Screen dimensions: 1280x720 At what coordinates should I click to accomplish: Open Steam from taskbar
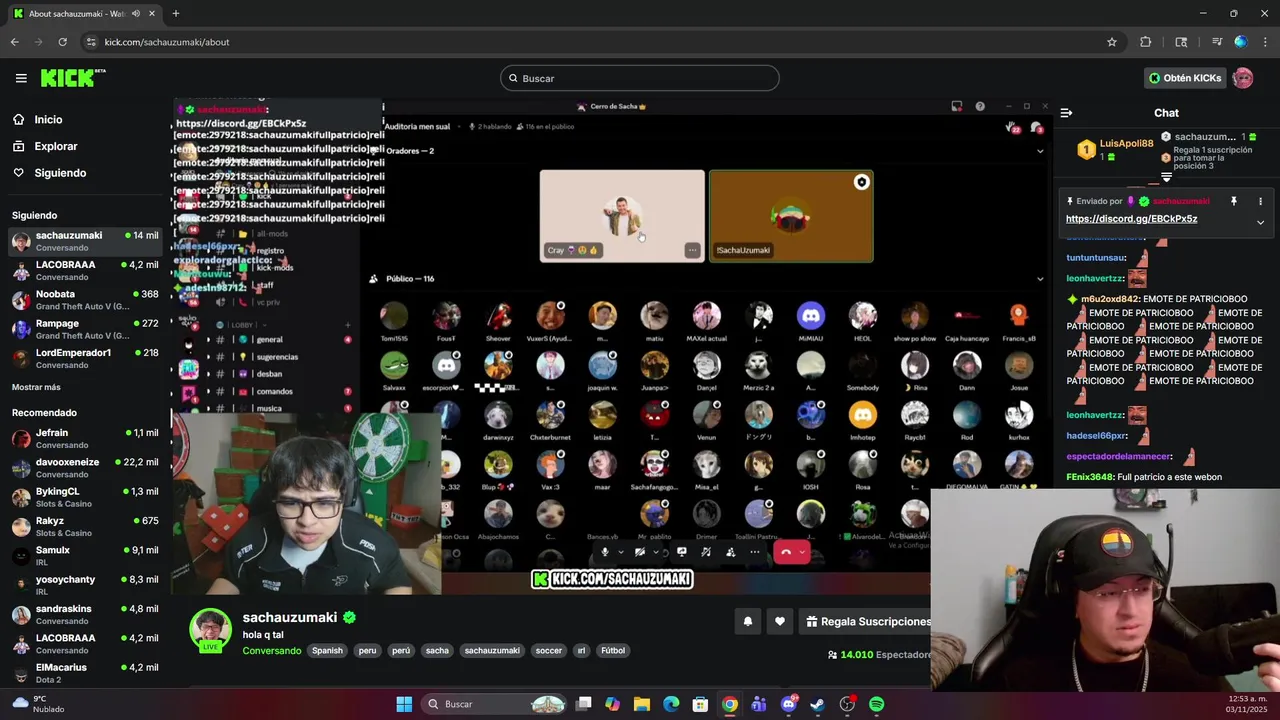pos(818,704)
